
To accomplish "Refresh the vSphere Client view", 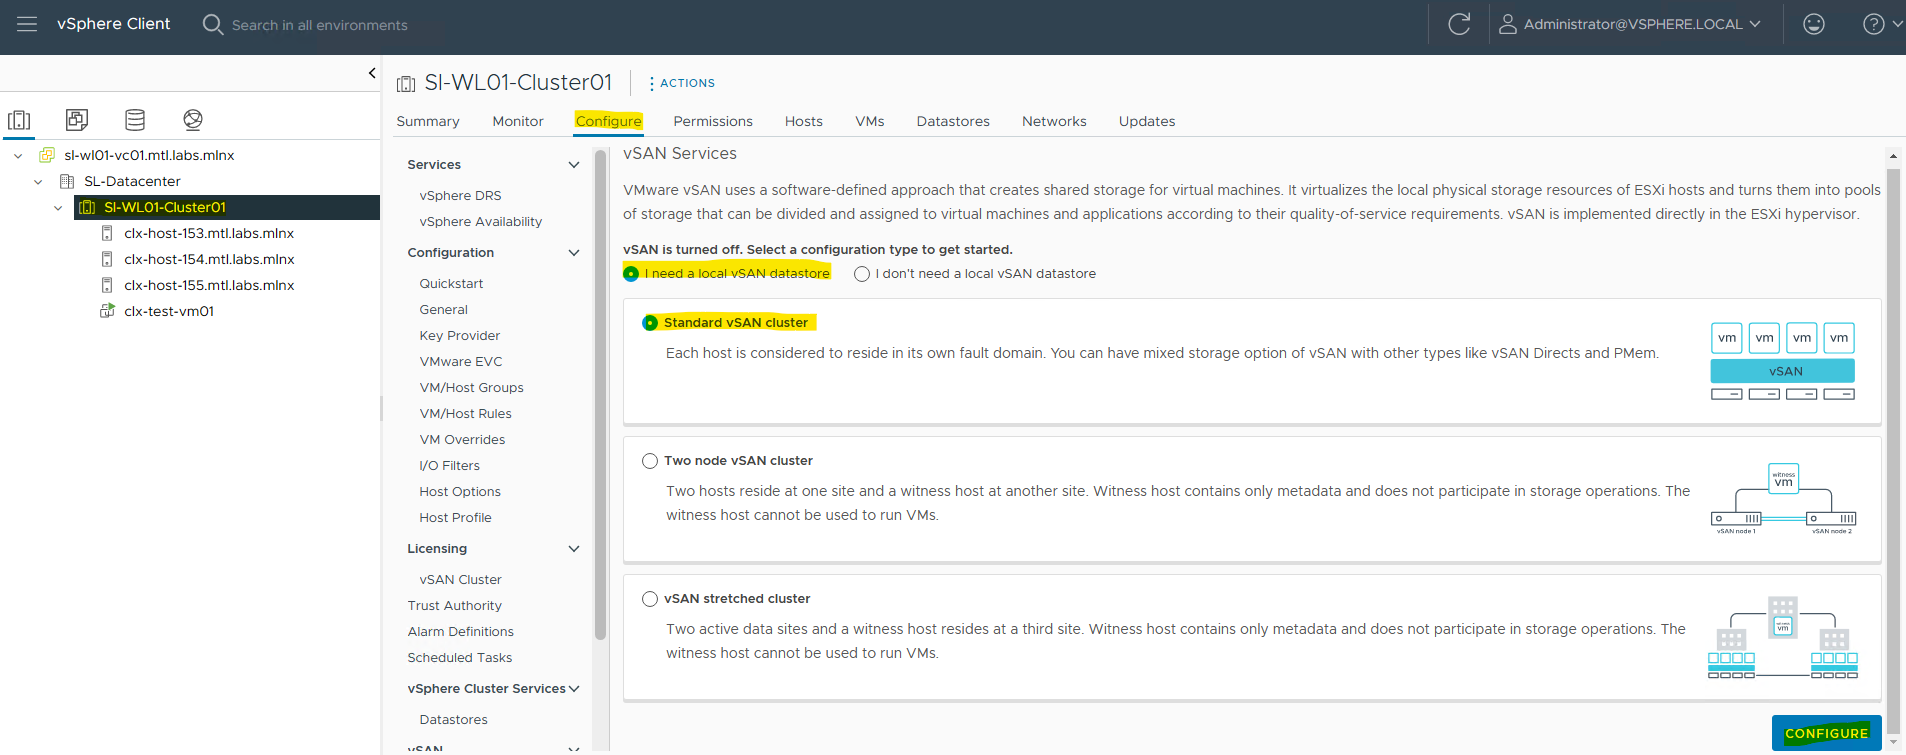I will 1459,24.
